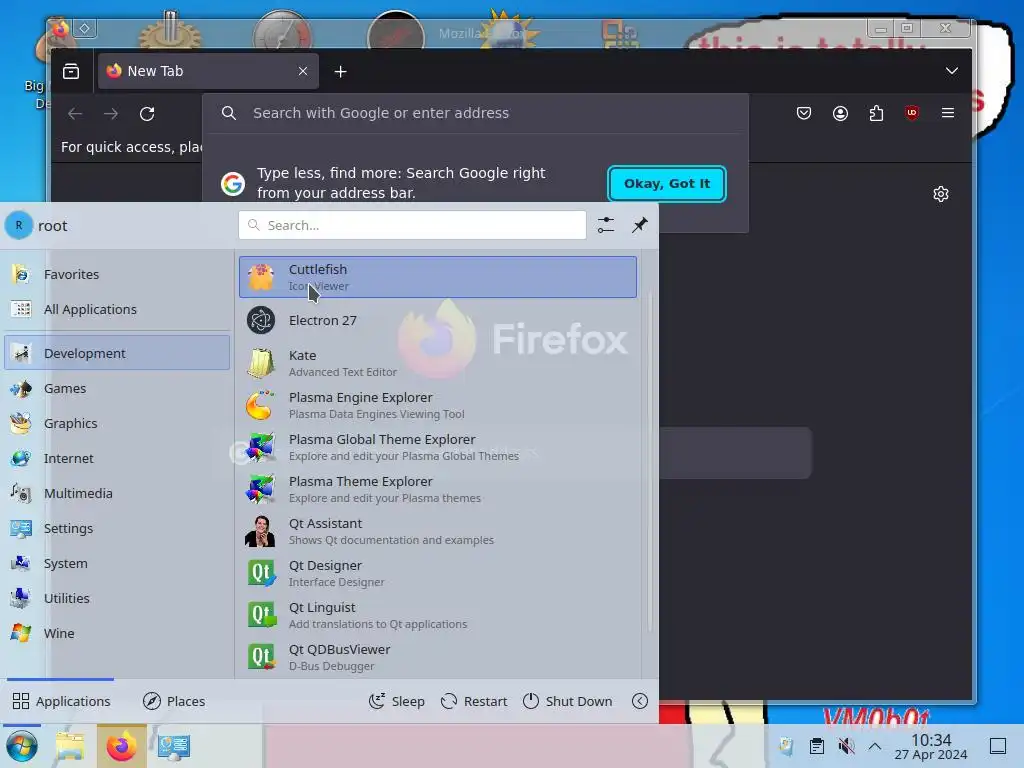Open Electron 27 from the list

coord(438,320)
